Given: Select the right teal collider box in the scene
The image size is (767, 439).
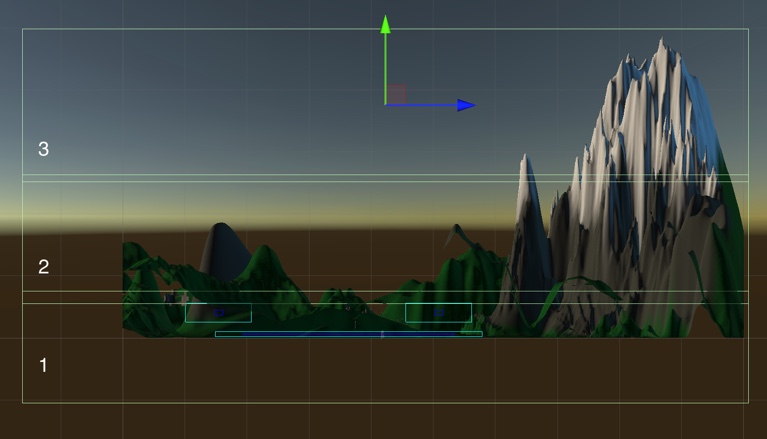Looking at the screenshot, I should point(439,312).
